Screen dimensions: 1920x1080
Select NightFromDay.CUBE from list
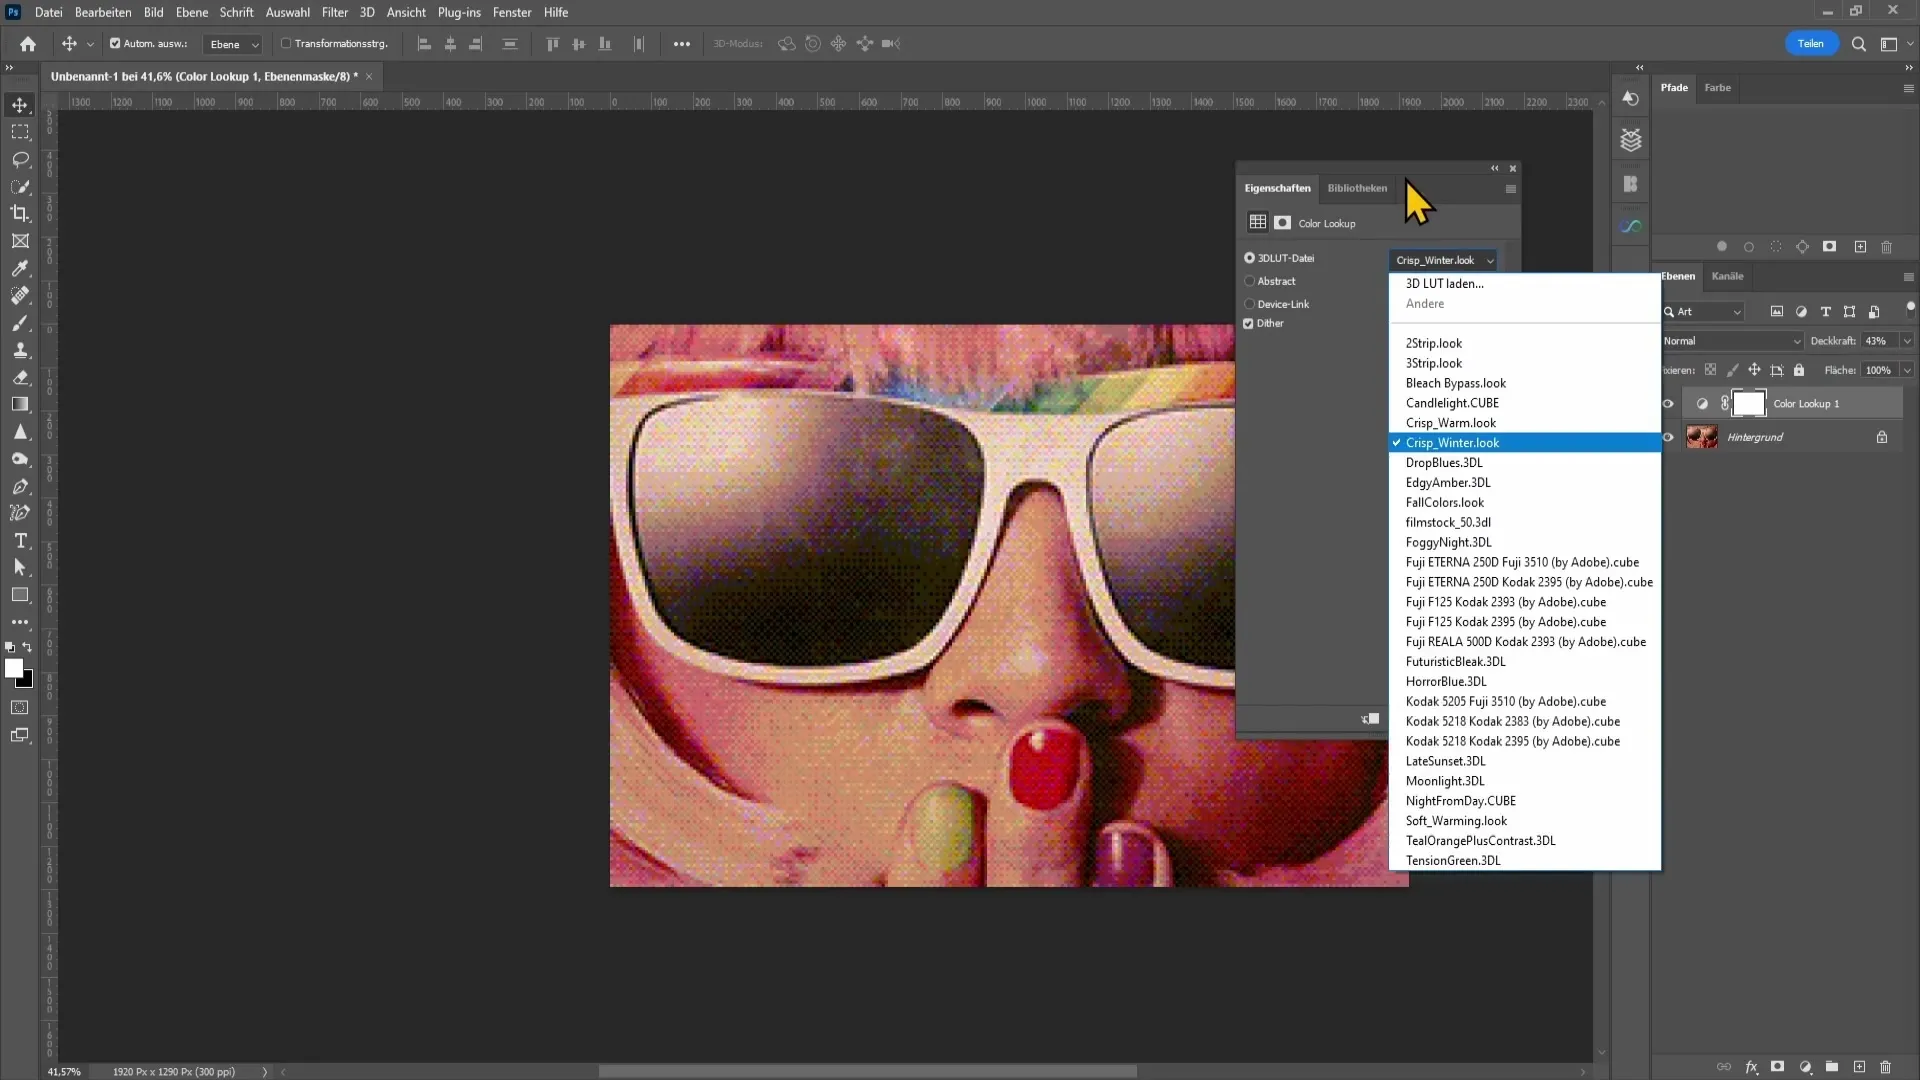coord(1461,800)
